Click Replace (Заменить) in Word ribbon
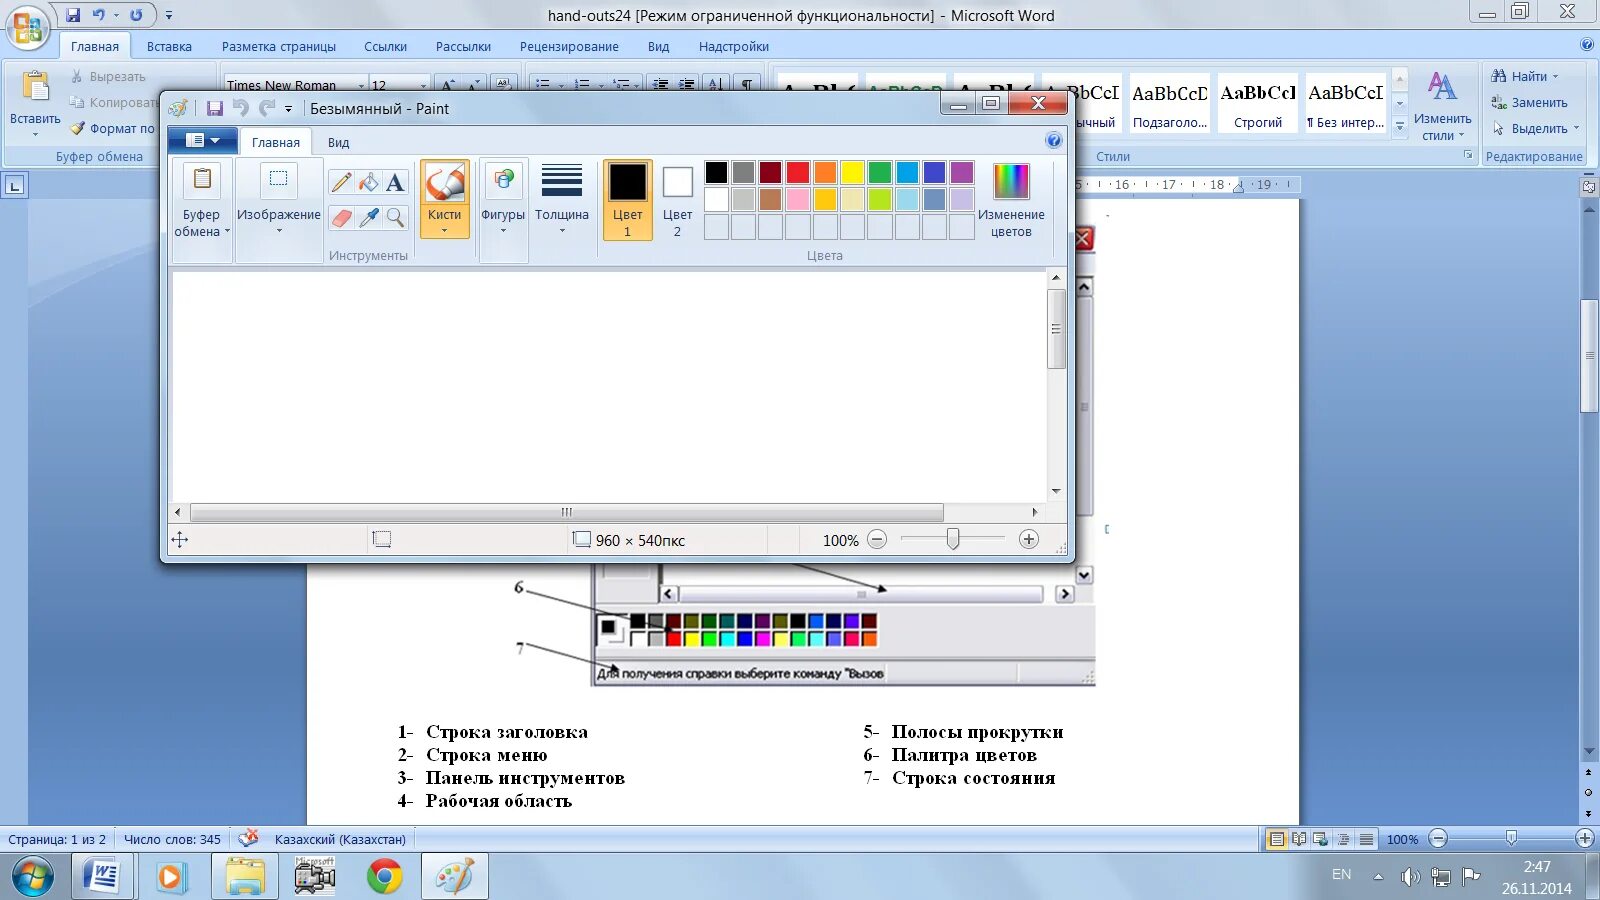 (1529, 102)
